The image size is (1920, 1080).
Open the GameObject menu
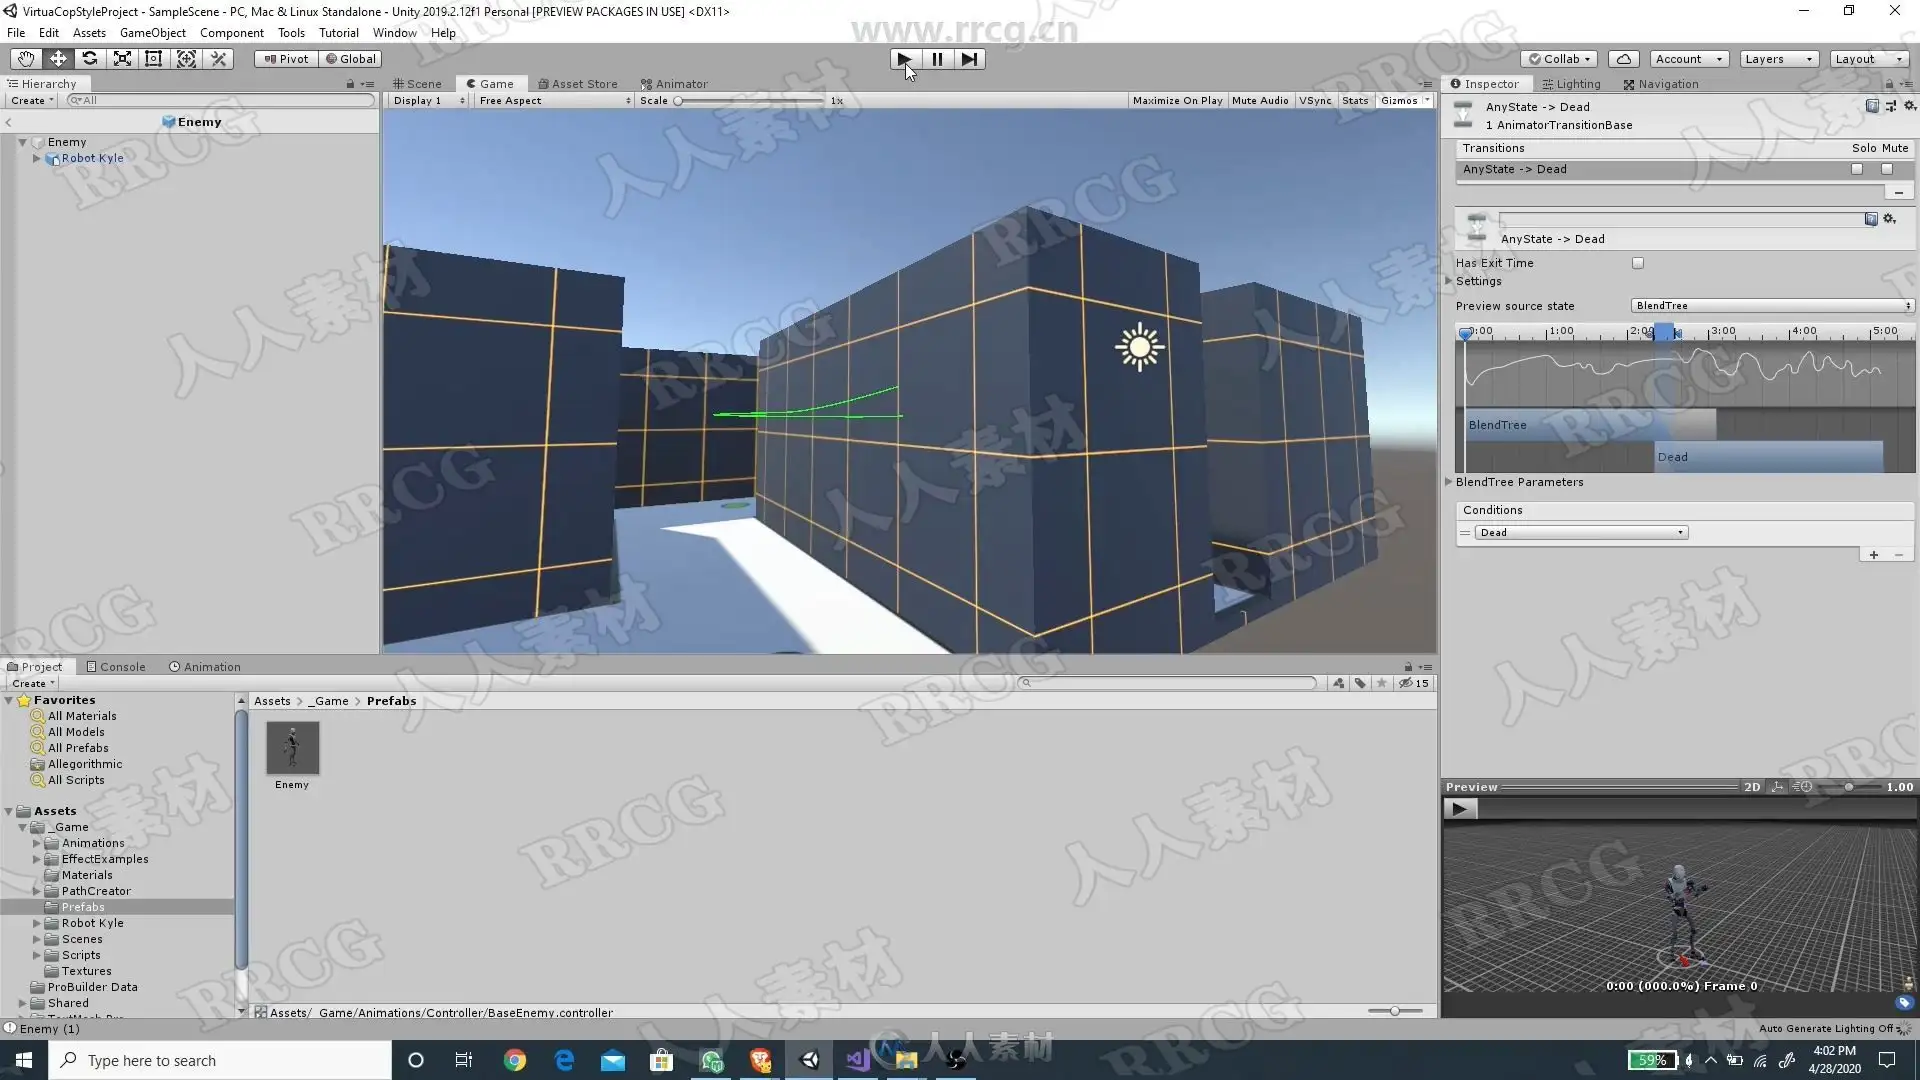(x=152, y=33)
